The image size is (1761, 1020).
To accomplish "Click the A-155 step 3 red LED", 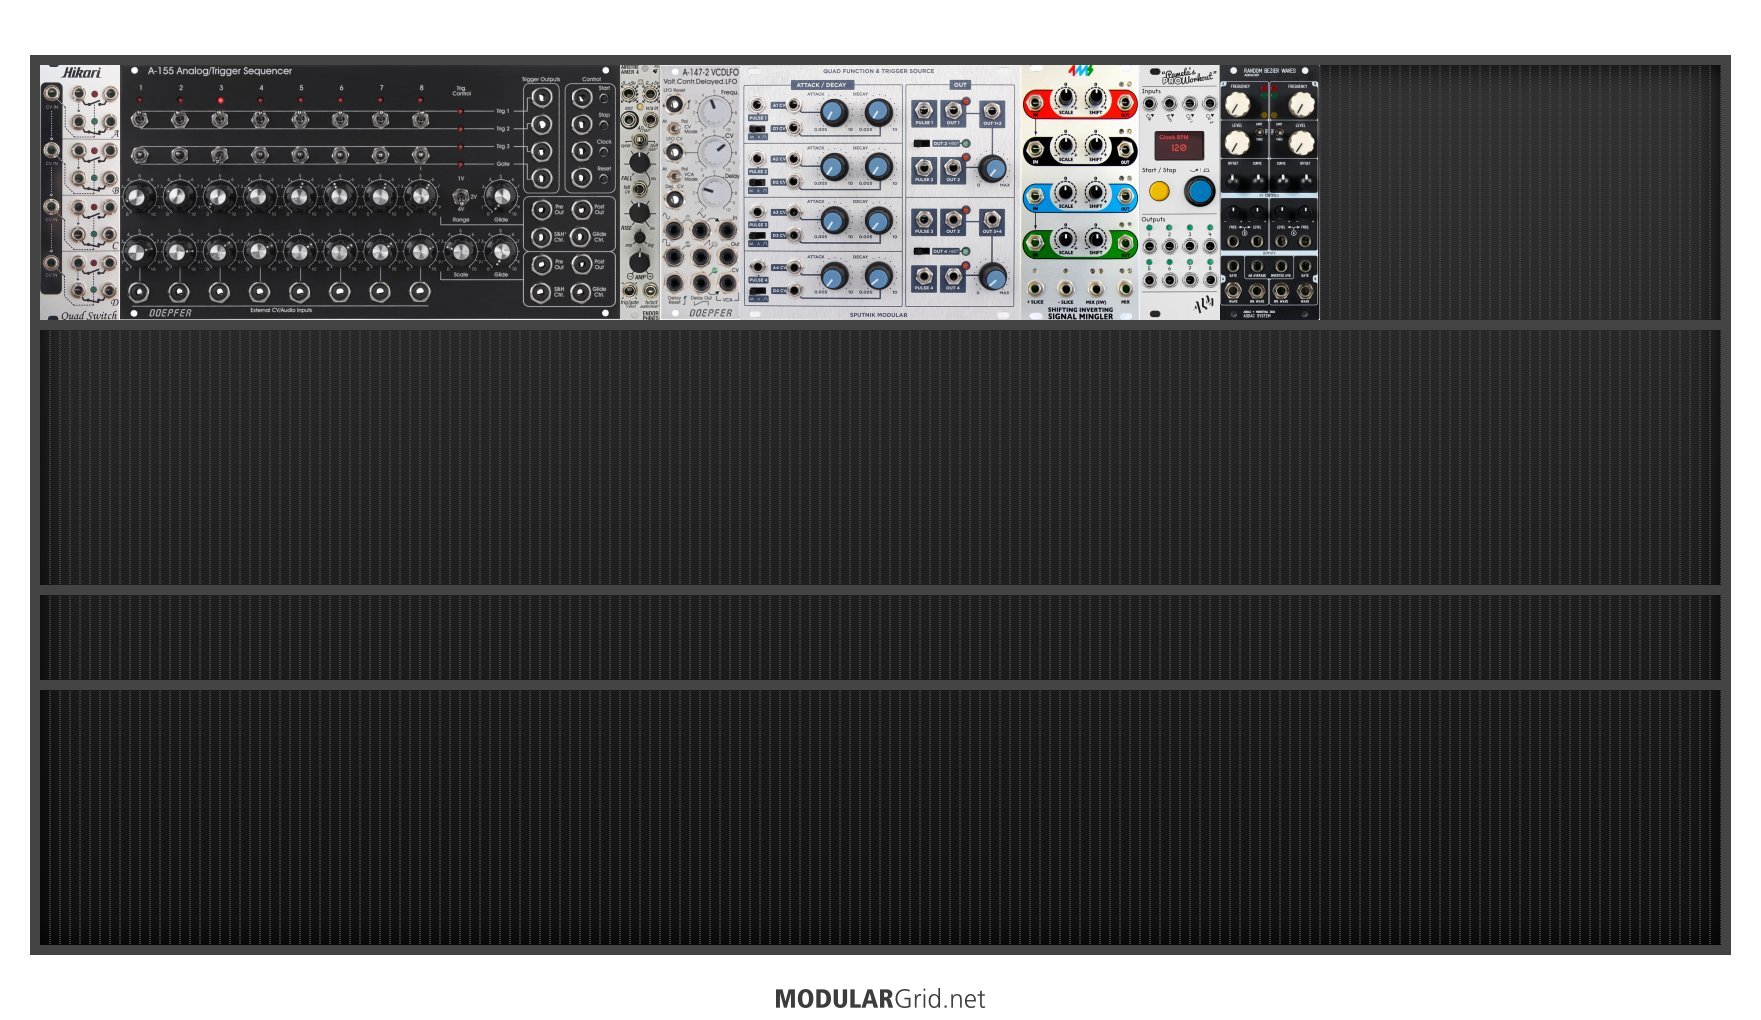I will pyautogui.click(x=220, y=101).
